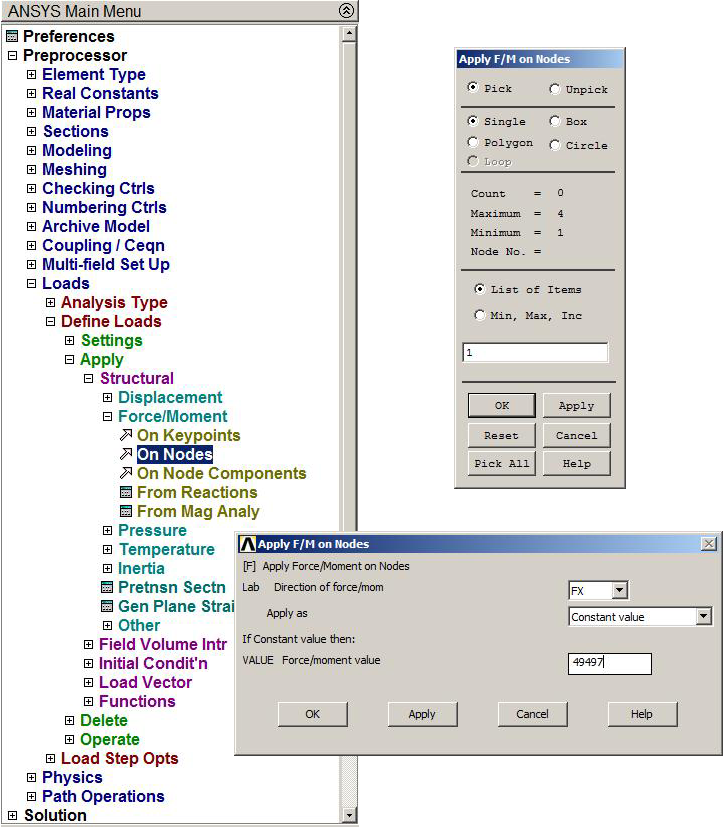Click the Pretnsn Sectn dialog icon

click(107, 588)
